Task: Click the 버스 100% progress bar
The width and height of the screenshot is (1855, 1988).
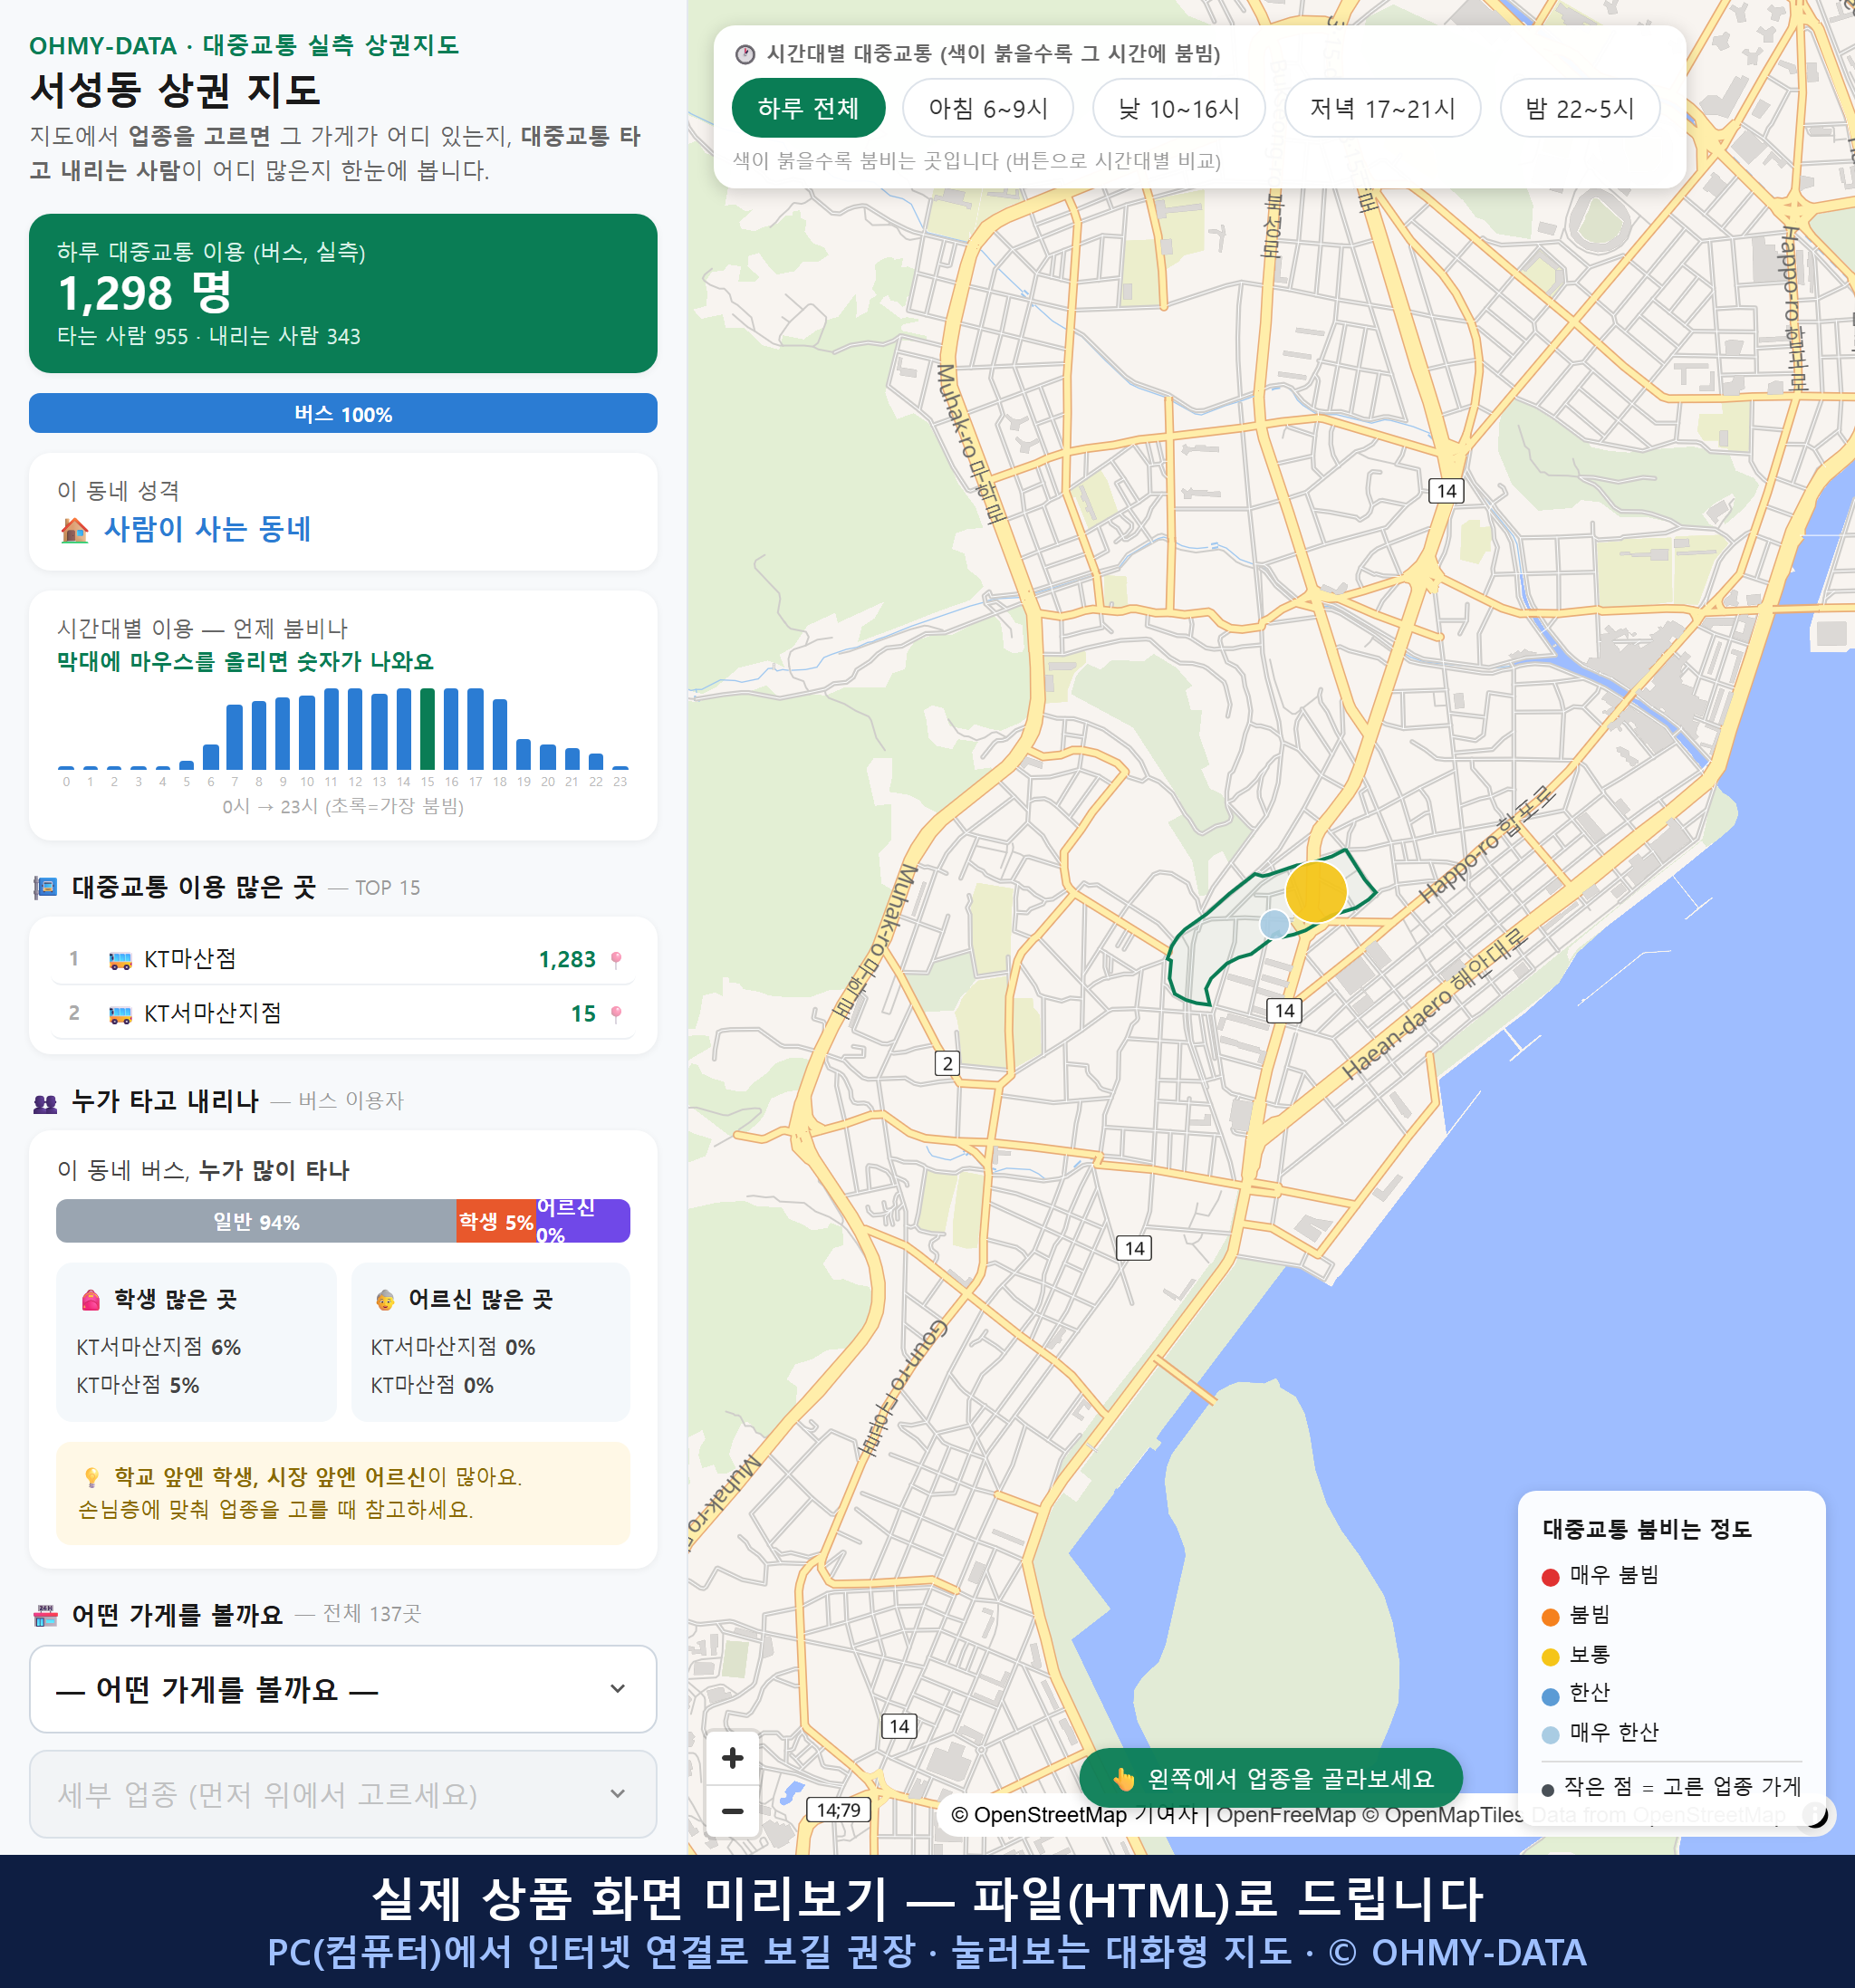Action: point(343,413)
